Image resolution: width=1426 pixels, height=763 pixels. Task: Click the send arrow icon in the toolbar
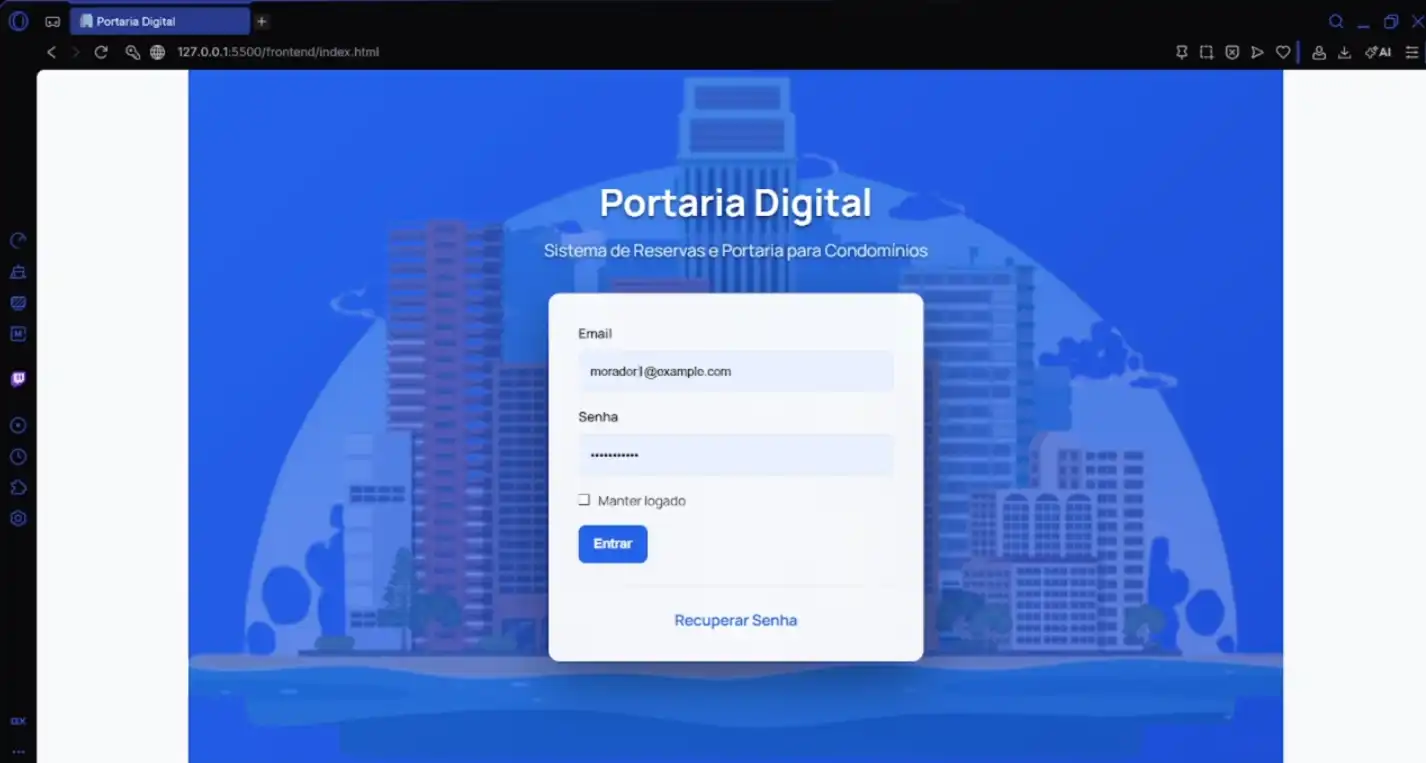coord(1258,52)
